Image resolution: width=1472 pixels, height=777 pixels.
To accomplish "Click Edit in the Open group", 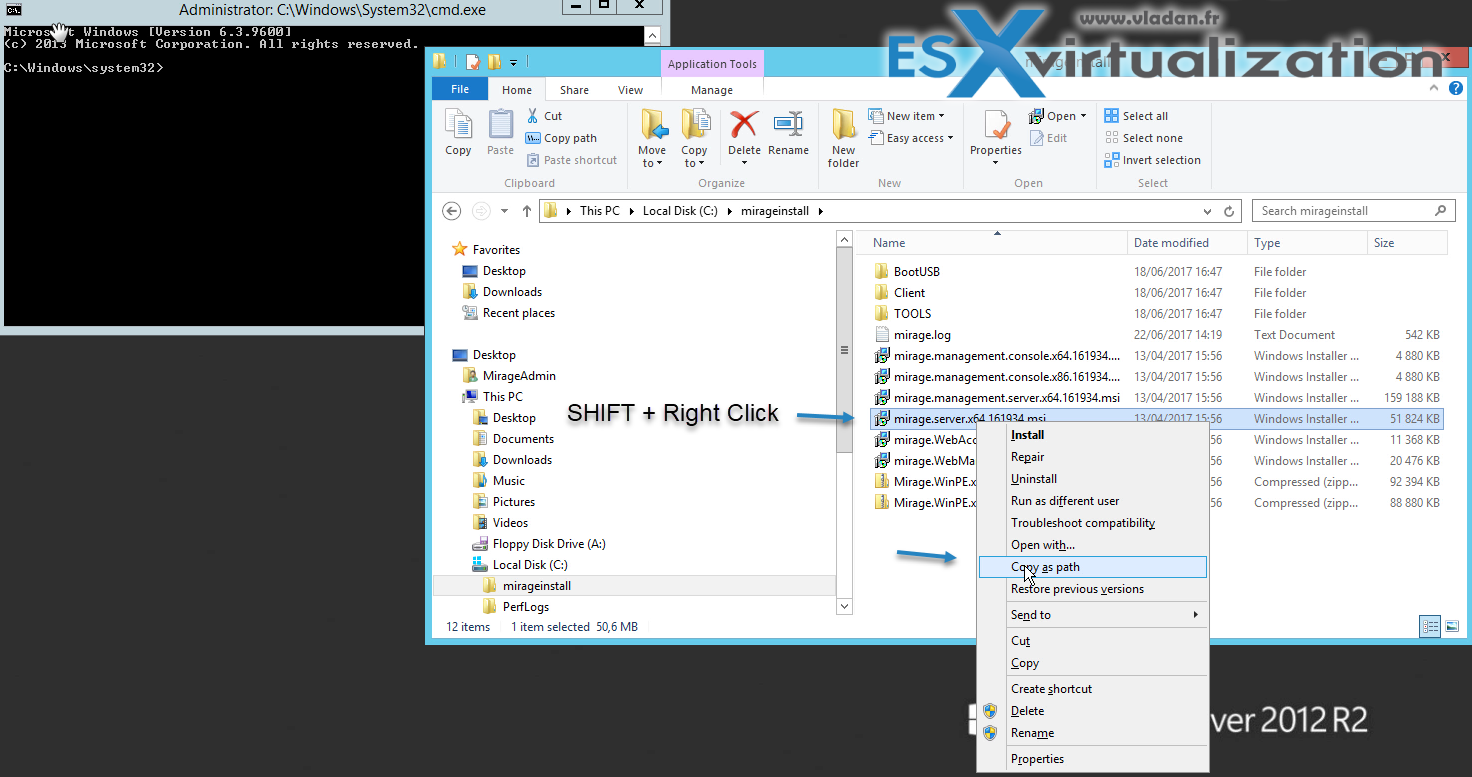I will pyautogui.click(x=1048, y=138).
